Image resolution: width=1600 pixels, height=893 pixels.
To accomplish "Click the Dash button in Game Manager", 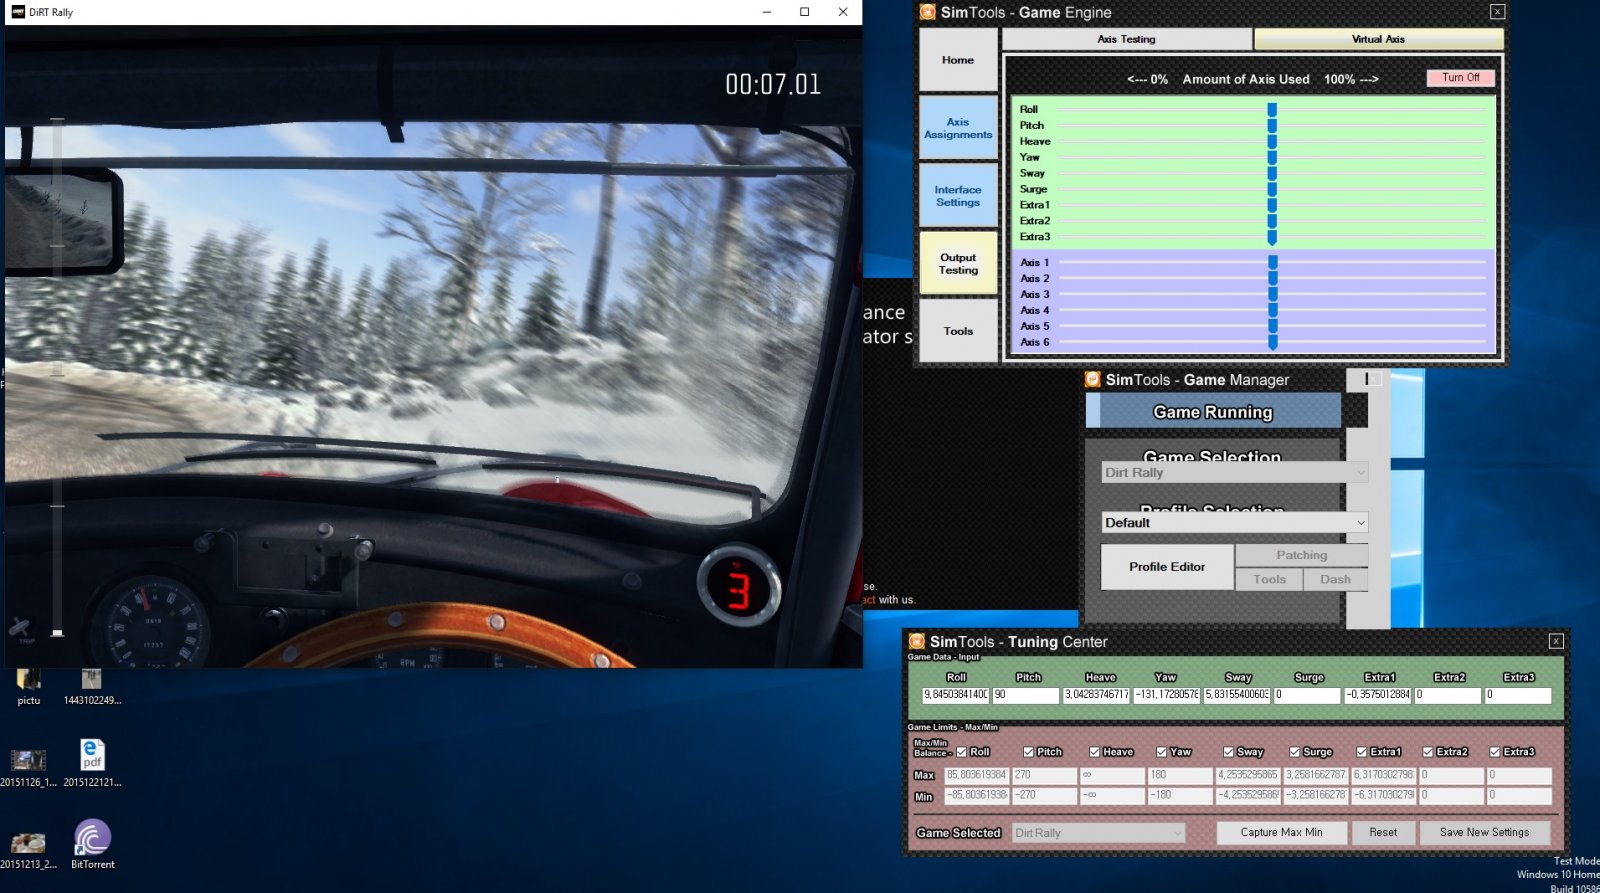I will 1335,579.
